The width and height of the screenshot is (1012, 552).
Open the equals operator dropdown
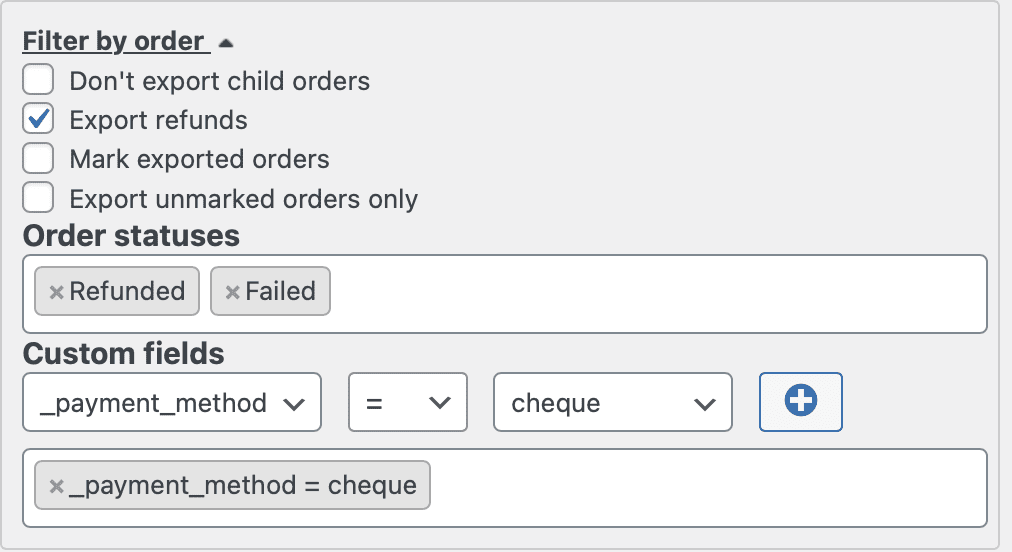(407, 403)
